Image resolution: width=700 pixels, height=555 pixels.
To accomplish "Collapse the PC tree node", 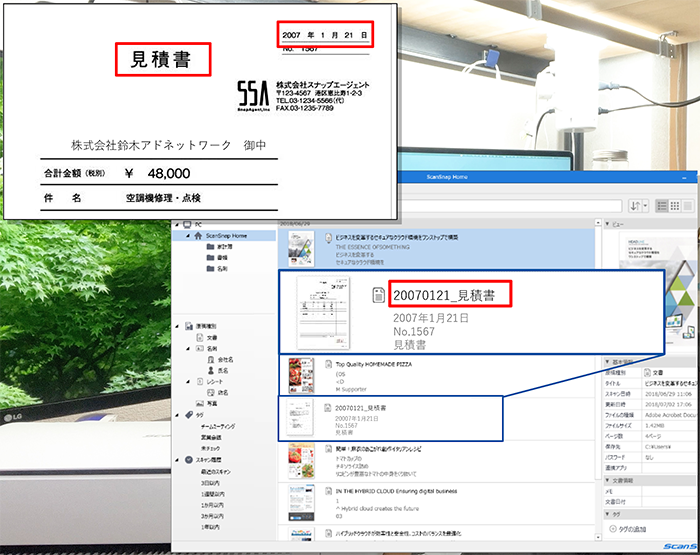I will point(177,225).
